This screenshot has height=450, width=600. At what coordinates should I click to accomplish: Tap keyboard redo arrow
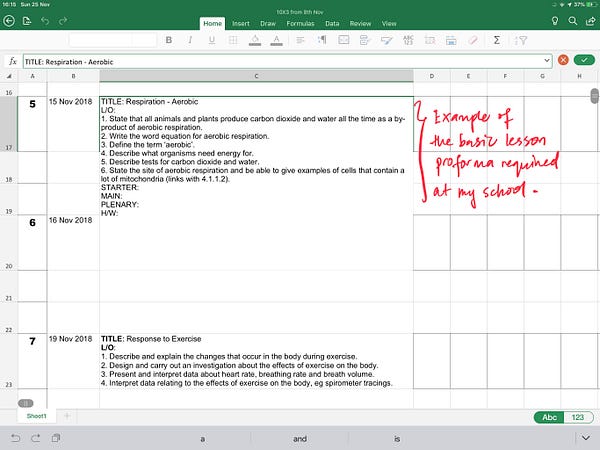coord(36,438)
